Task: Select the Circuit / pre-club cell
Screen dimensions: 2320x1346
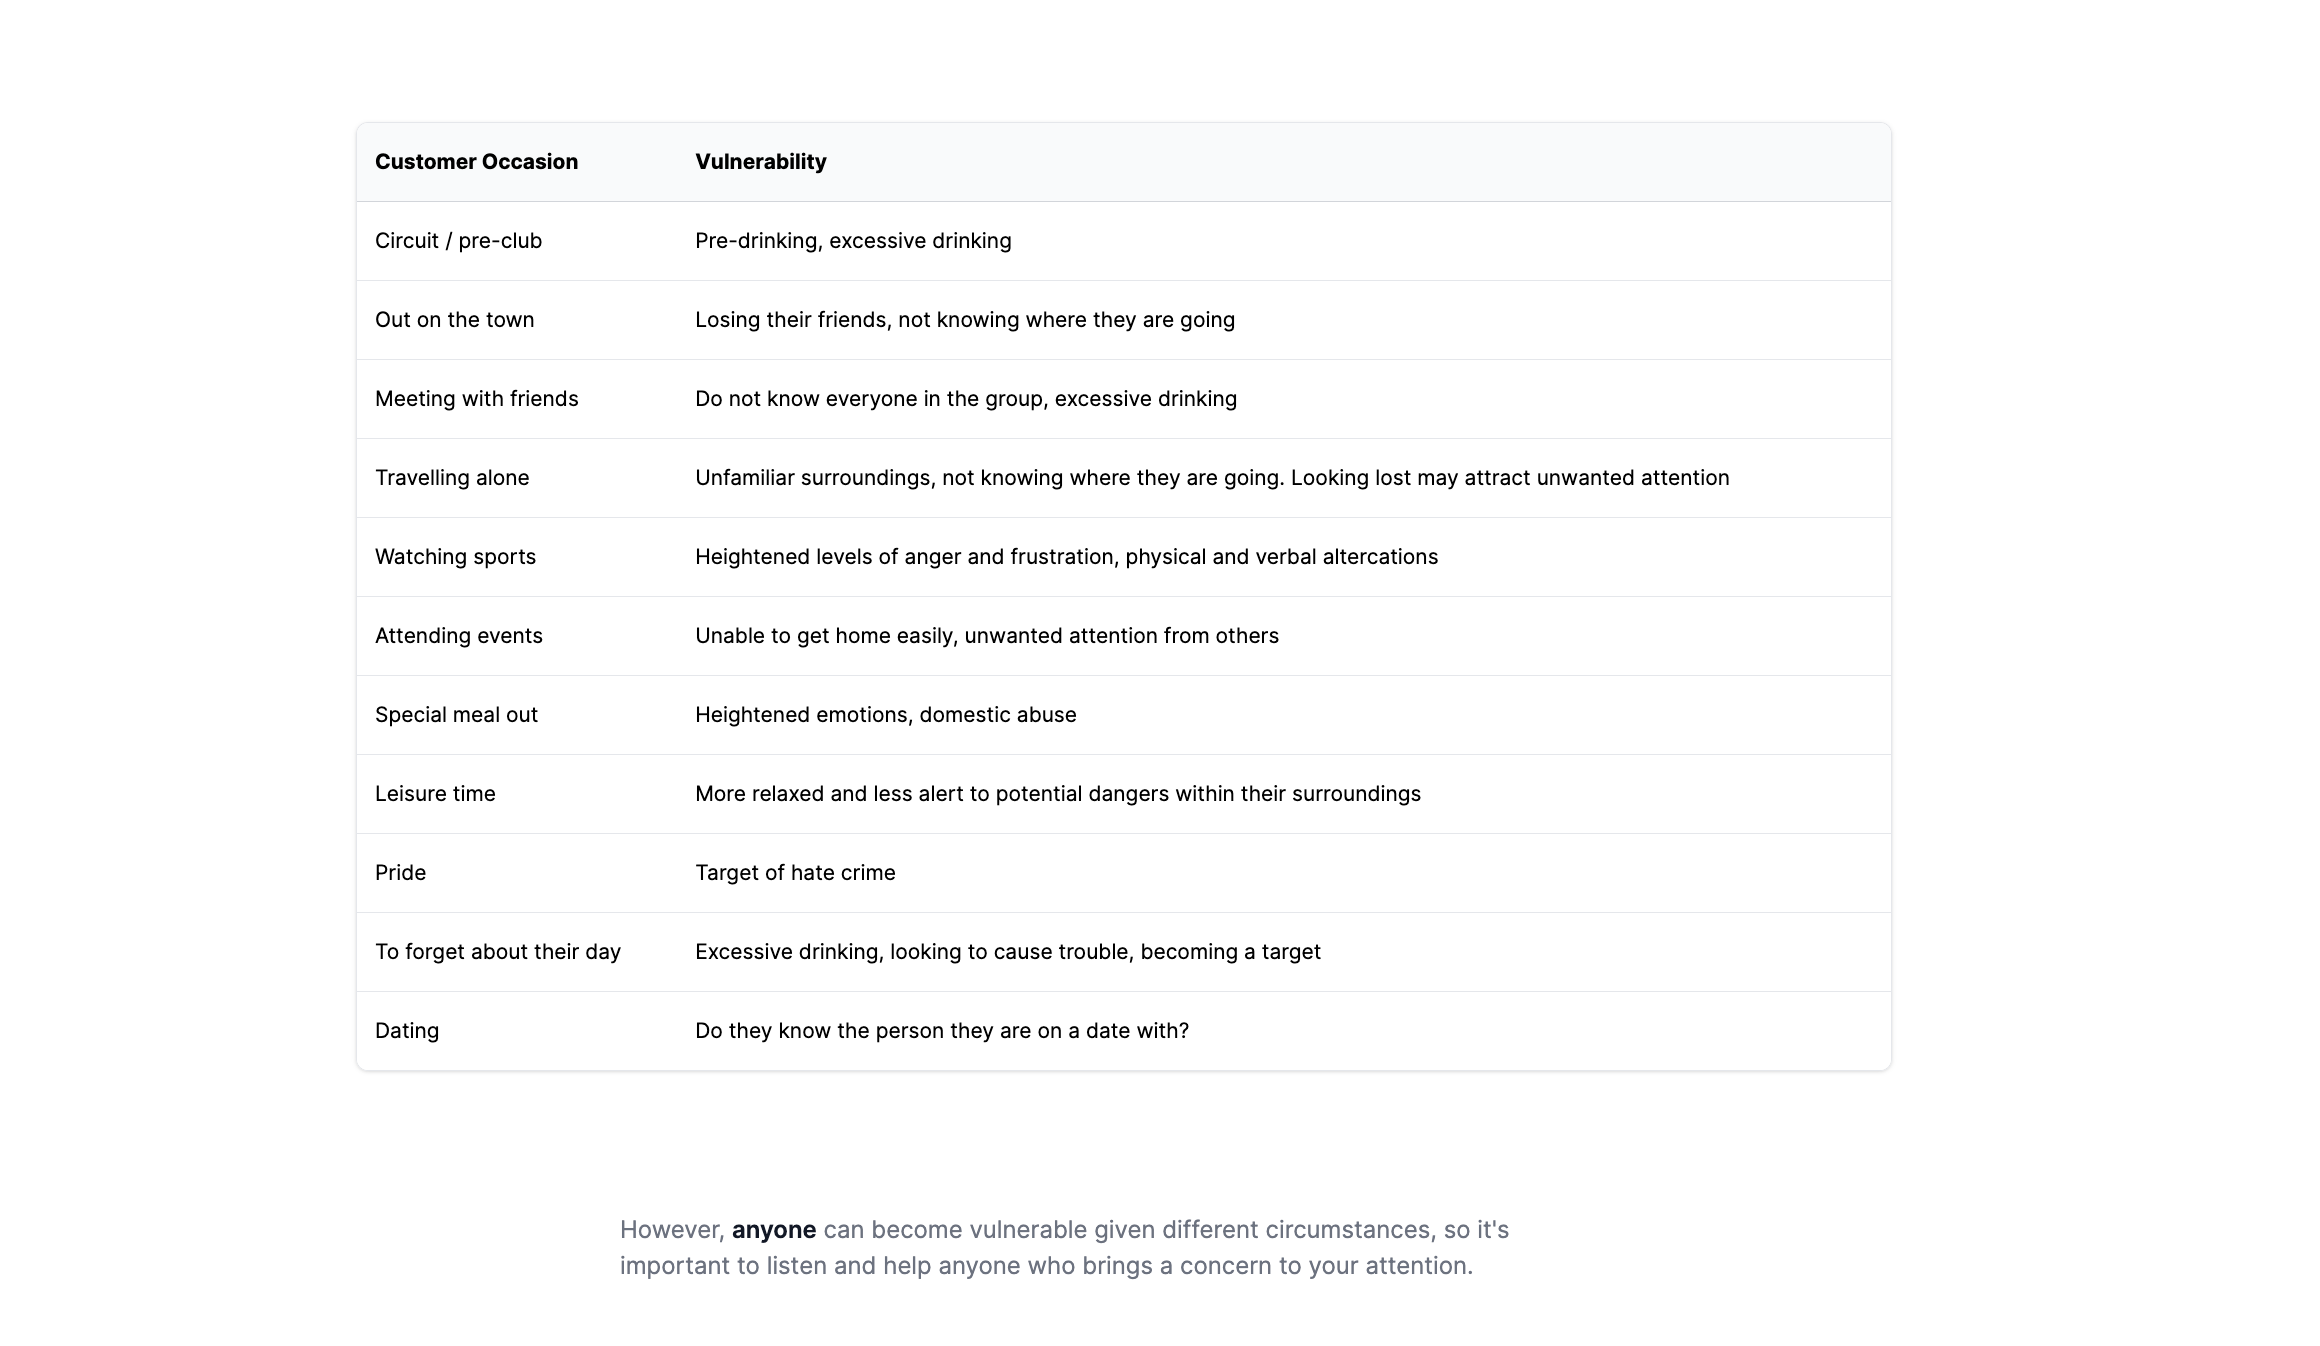Action: [458, 241]
